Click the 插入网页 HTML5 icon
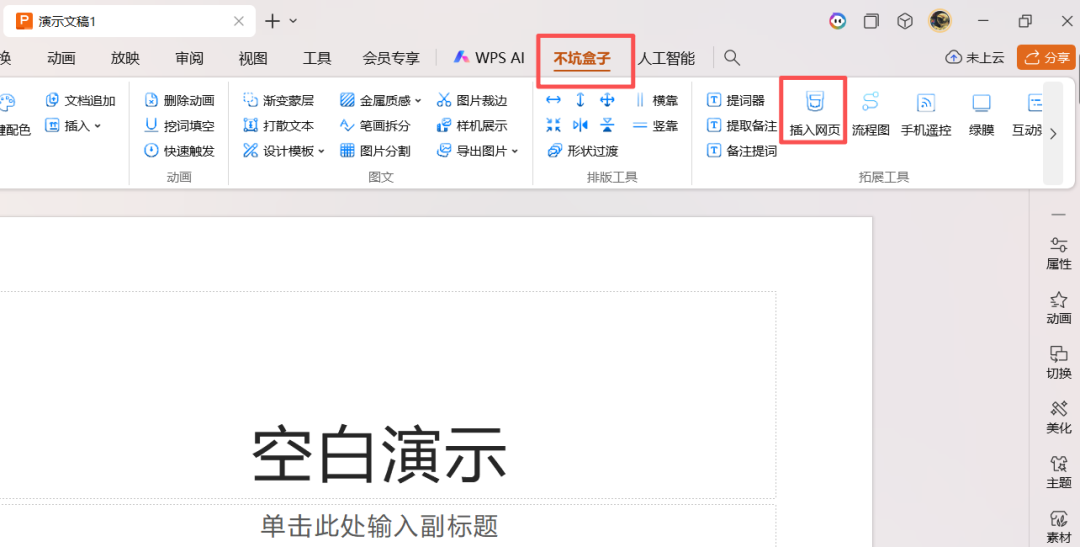This screenshot has width=1080, height=547. [814, 102]
